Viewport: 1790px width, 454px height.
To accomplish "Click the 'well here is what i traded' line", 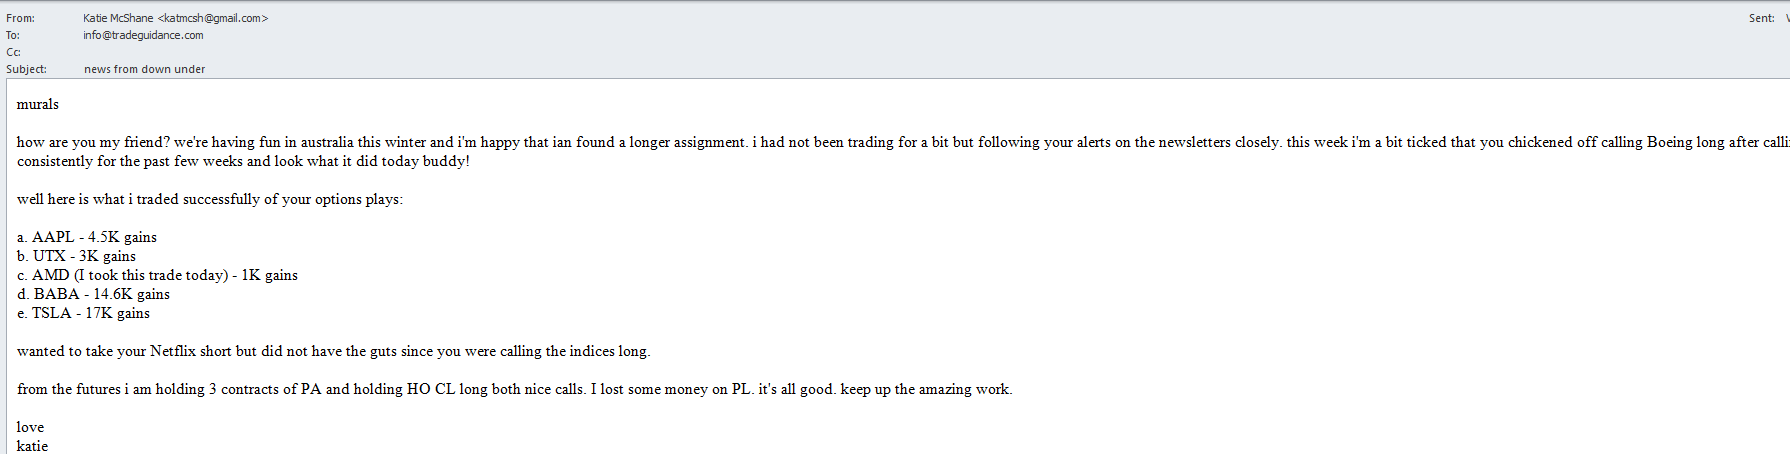I will (210, 199).
